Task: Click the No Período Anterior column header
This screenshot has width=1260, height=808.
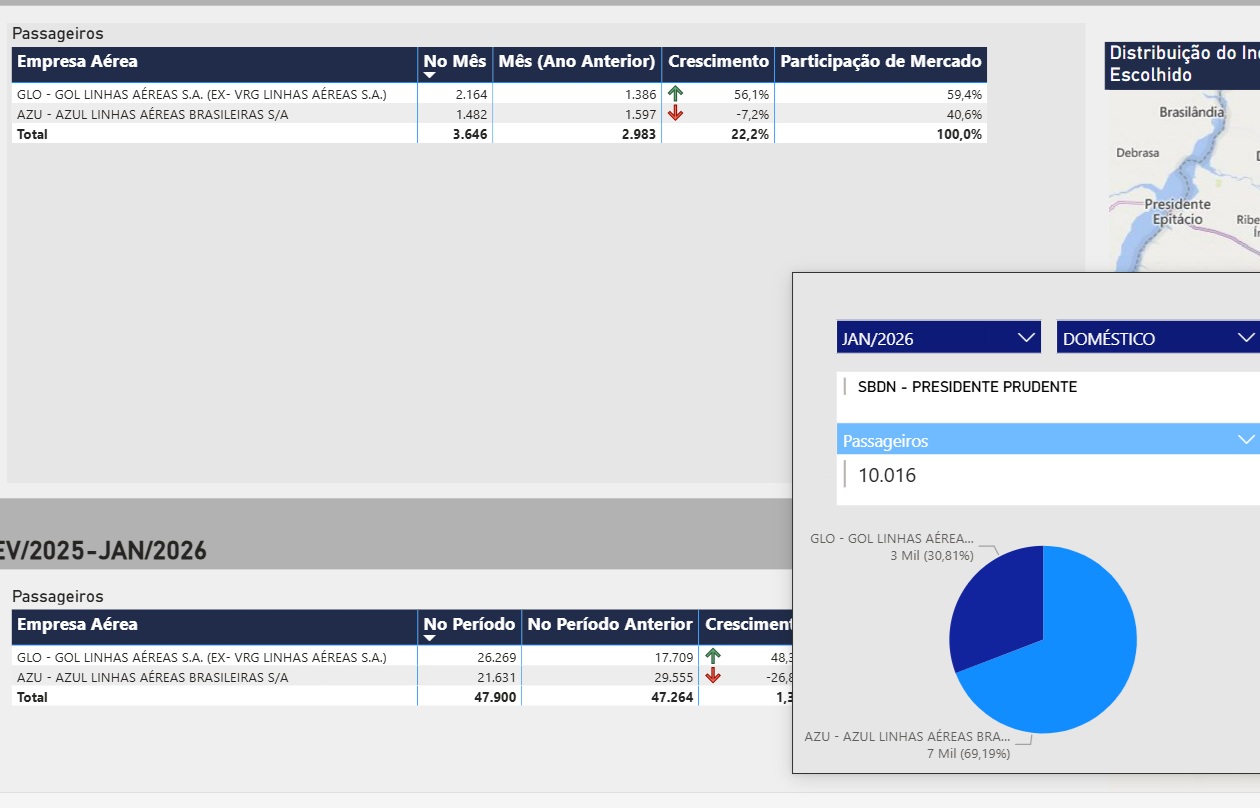Action: coord(609,625)
